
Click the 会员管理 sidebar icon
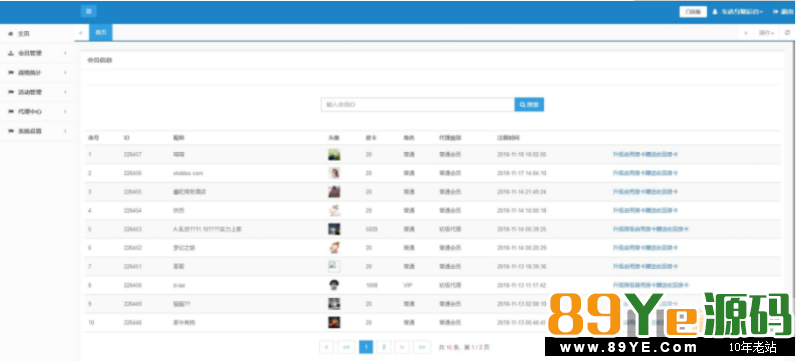point(11,53)
